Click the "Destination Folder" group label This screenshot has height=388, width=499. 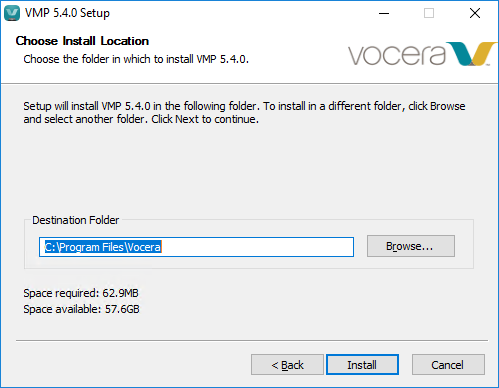(x=75, y=220)
